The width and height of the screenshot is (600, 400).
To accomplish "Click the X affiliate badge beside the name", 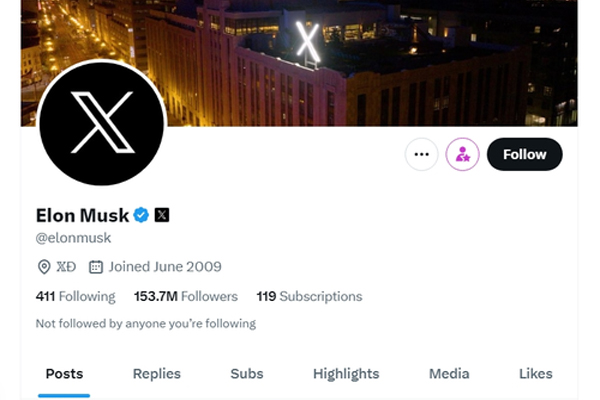I will coord(162,214).
